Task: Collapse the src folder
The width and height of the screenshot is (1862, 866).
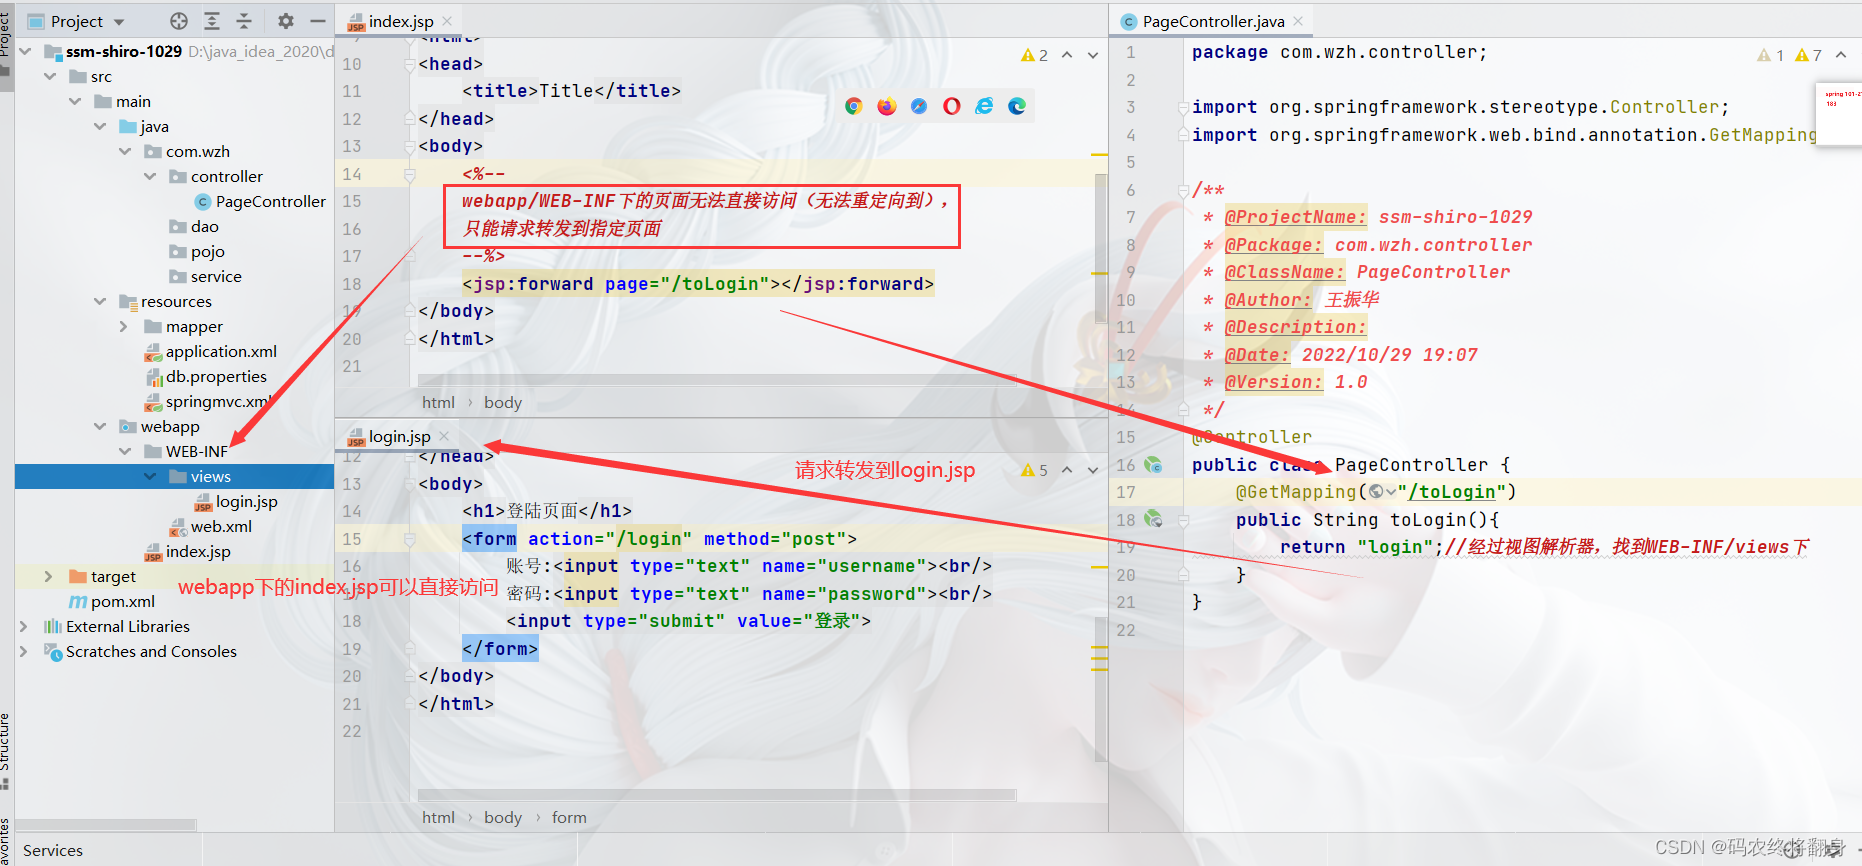Action: [50, 76]
